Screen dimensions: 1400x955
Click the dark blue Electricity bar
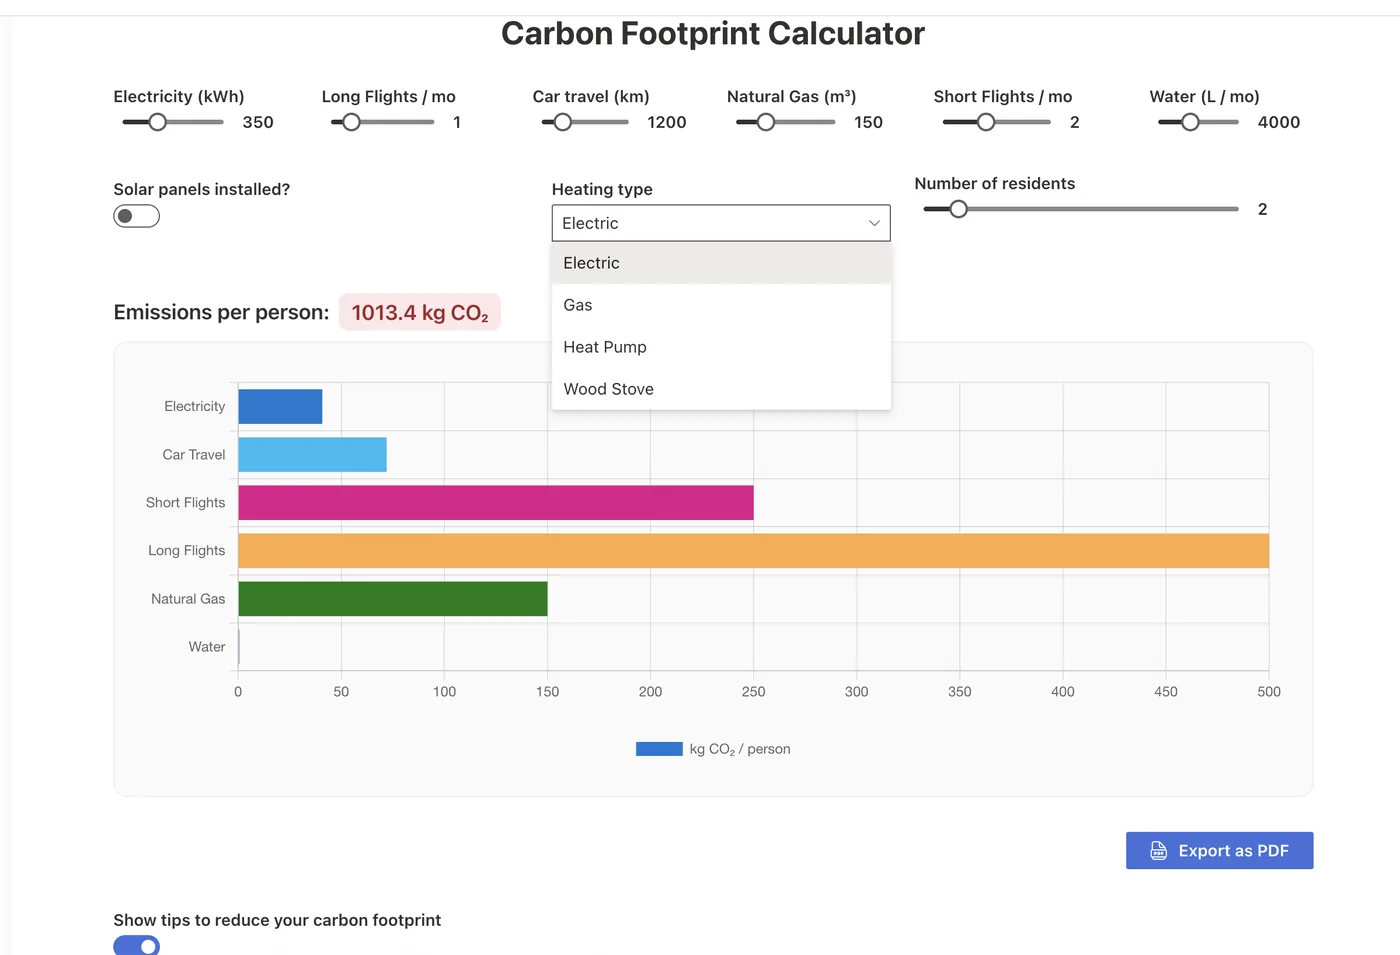[x=280, y=407]
